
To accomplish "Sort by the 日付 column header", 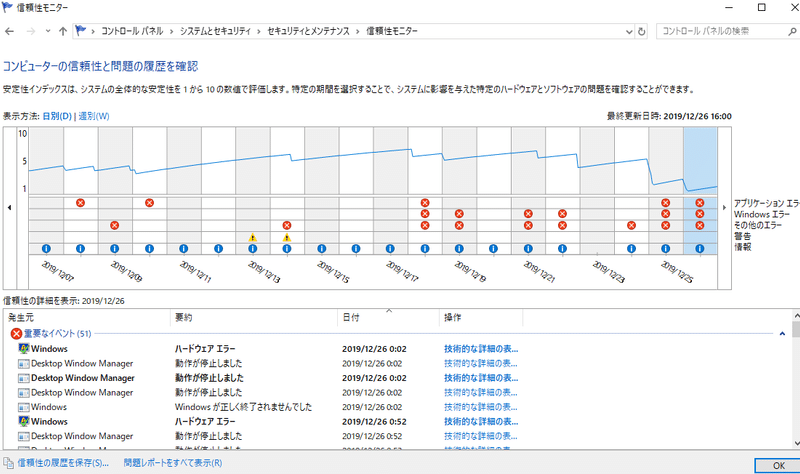I will click(x=388, y=317).
